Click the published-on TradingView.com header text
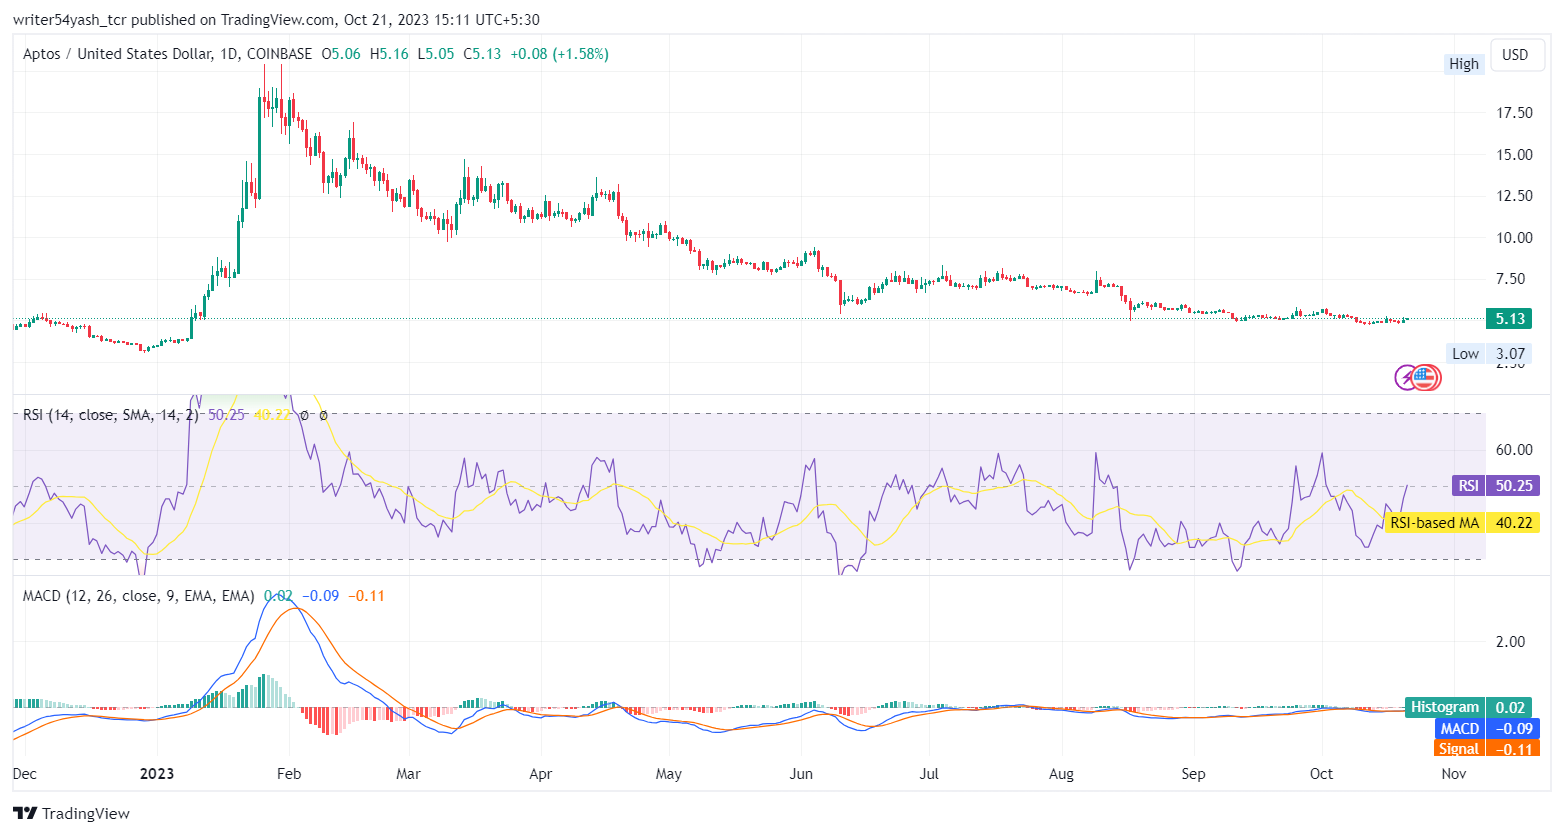 [x=276, y=19]
